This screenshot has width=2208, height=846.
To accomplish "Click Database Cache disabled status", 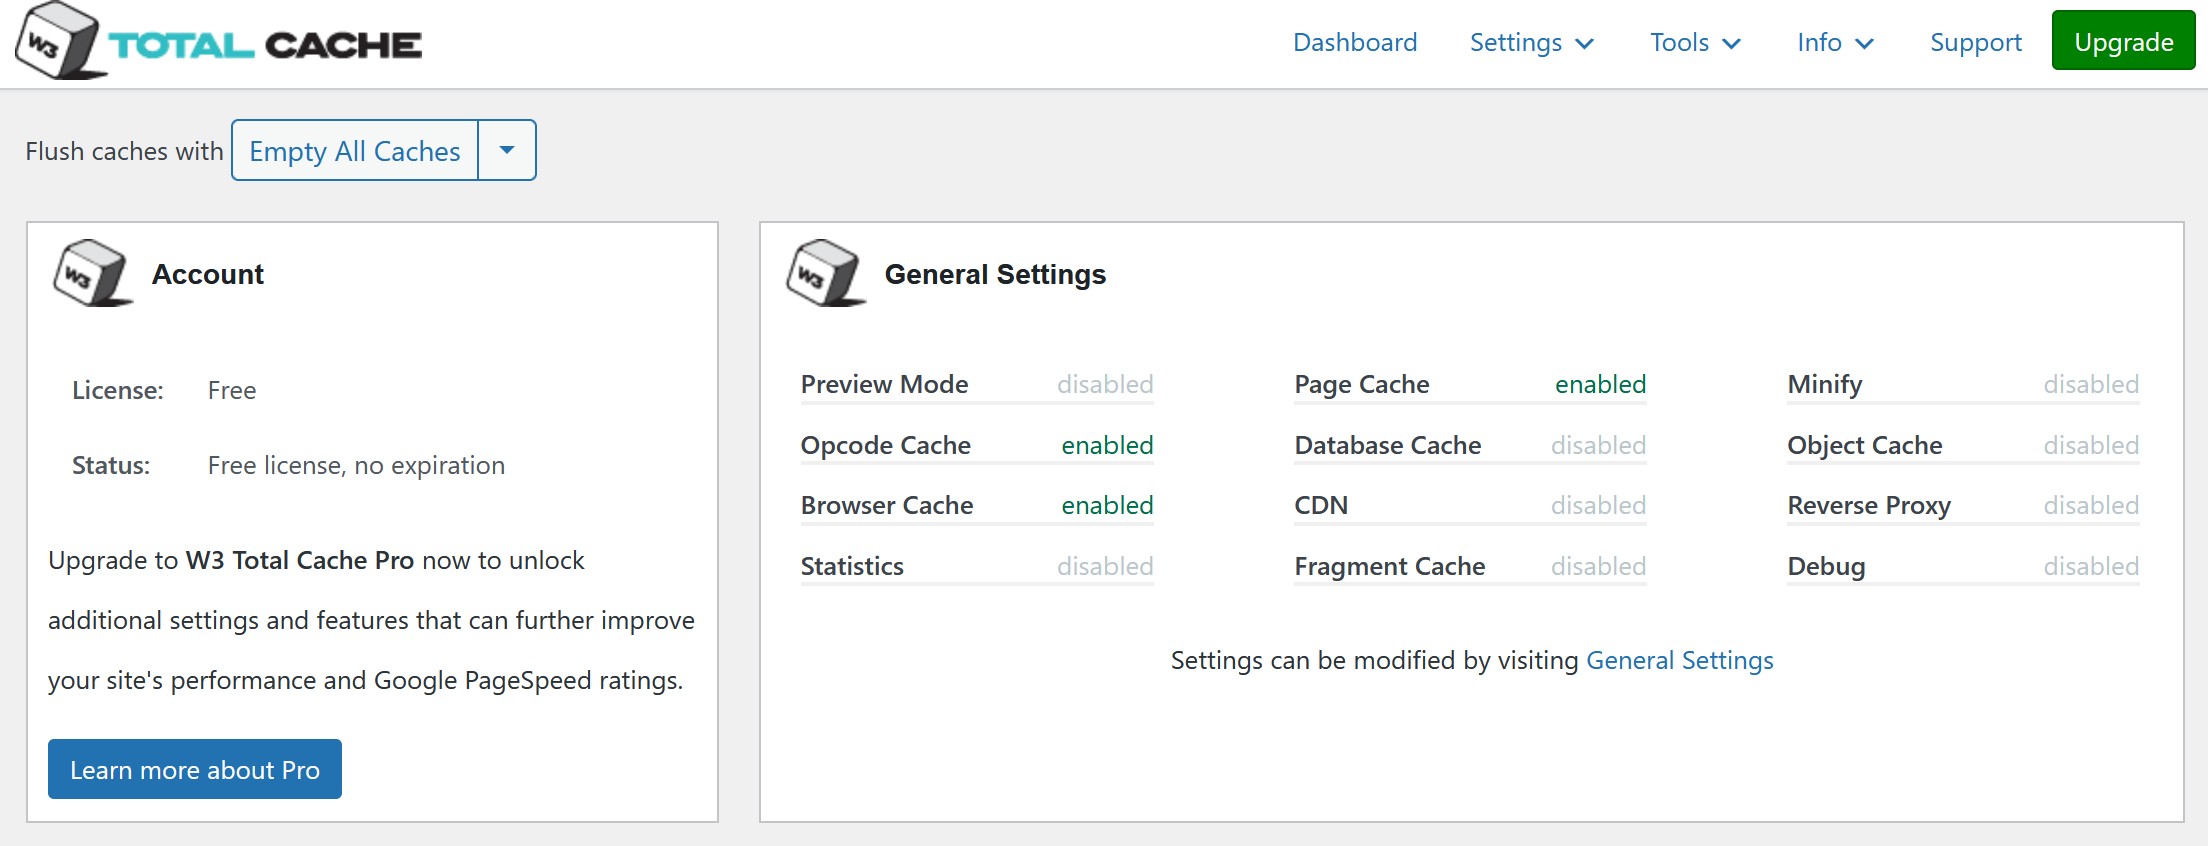I will pyautogui.click(x=1598, y=445).
